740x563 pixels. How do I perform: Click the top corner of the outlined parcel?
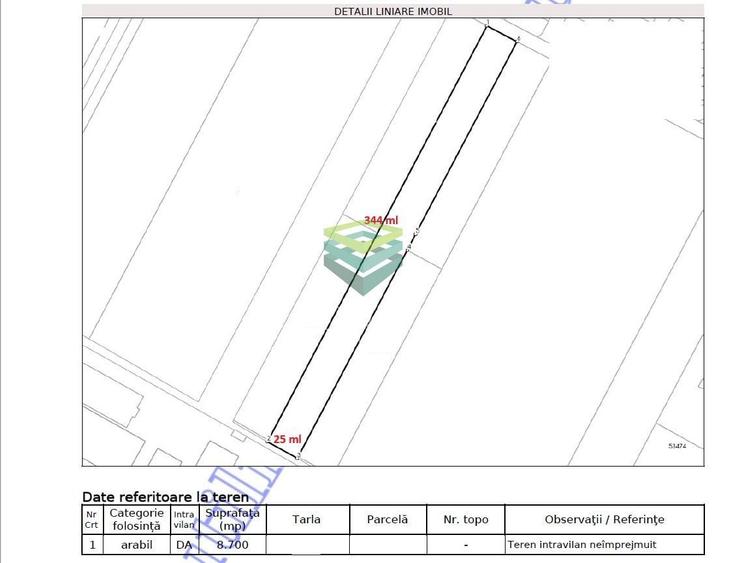pyautogui.click(x=487, y=26)
